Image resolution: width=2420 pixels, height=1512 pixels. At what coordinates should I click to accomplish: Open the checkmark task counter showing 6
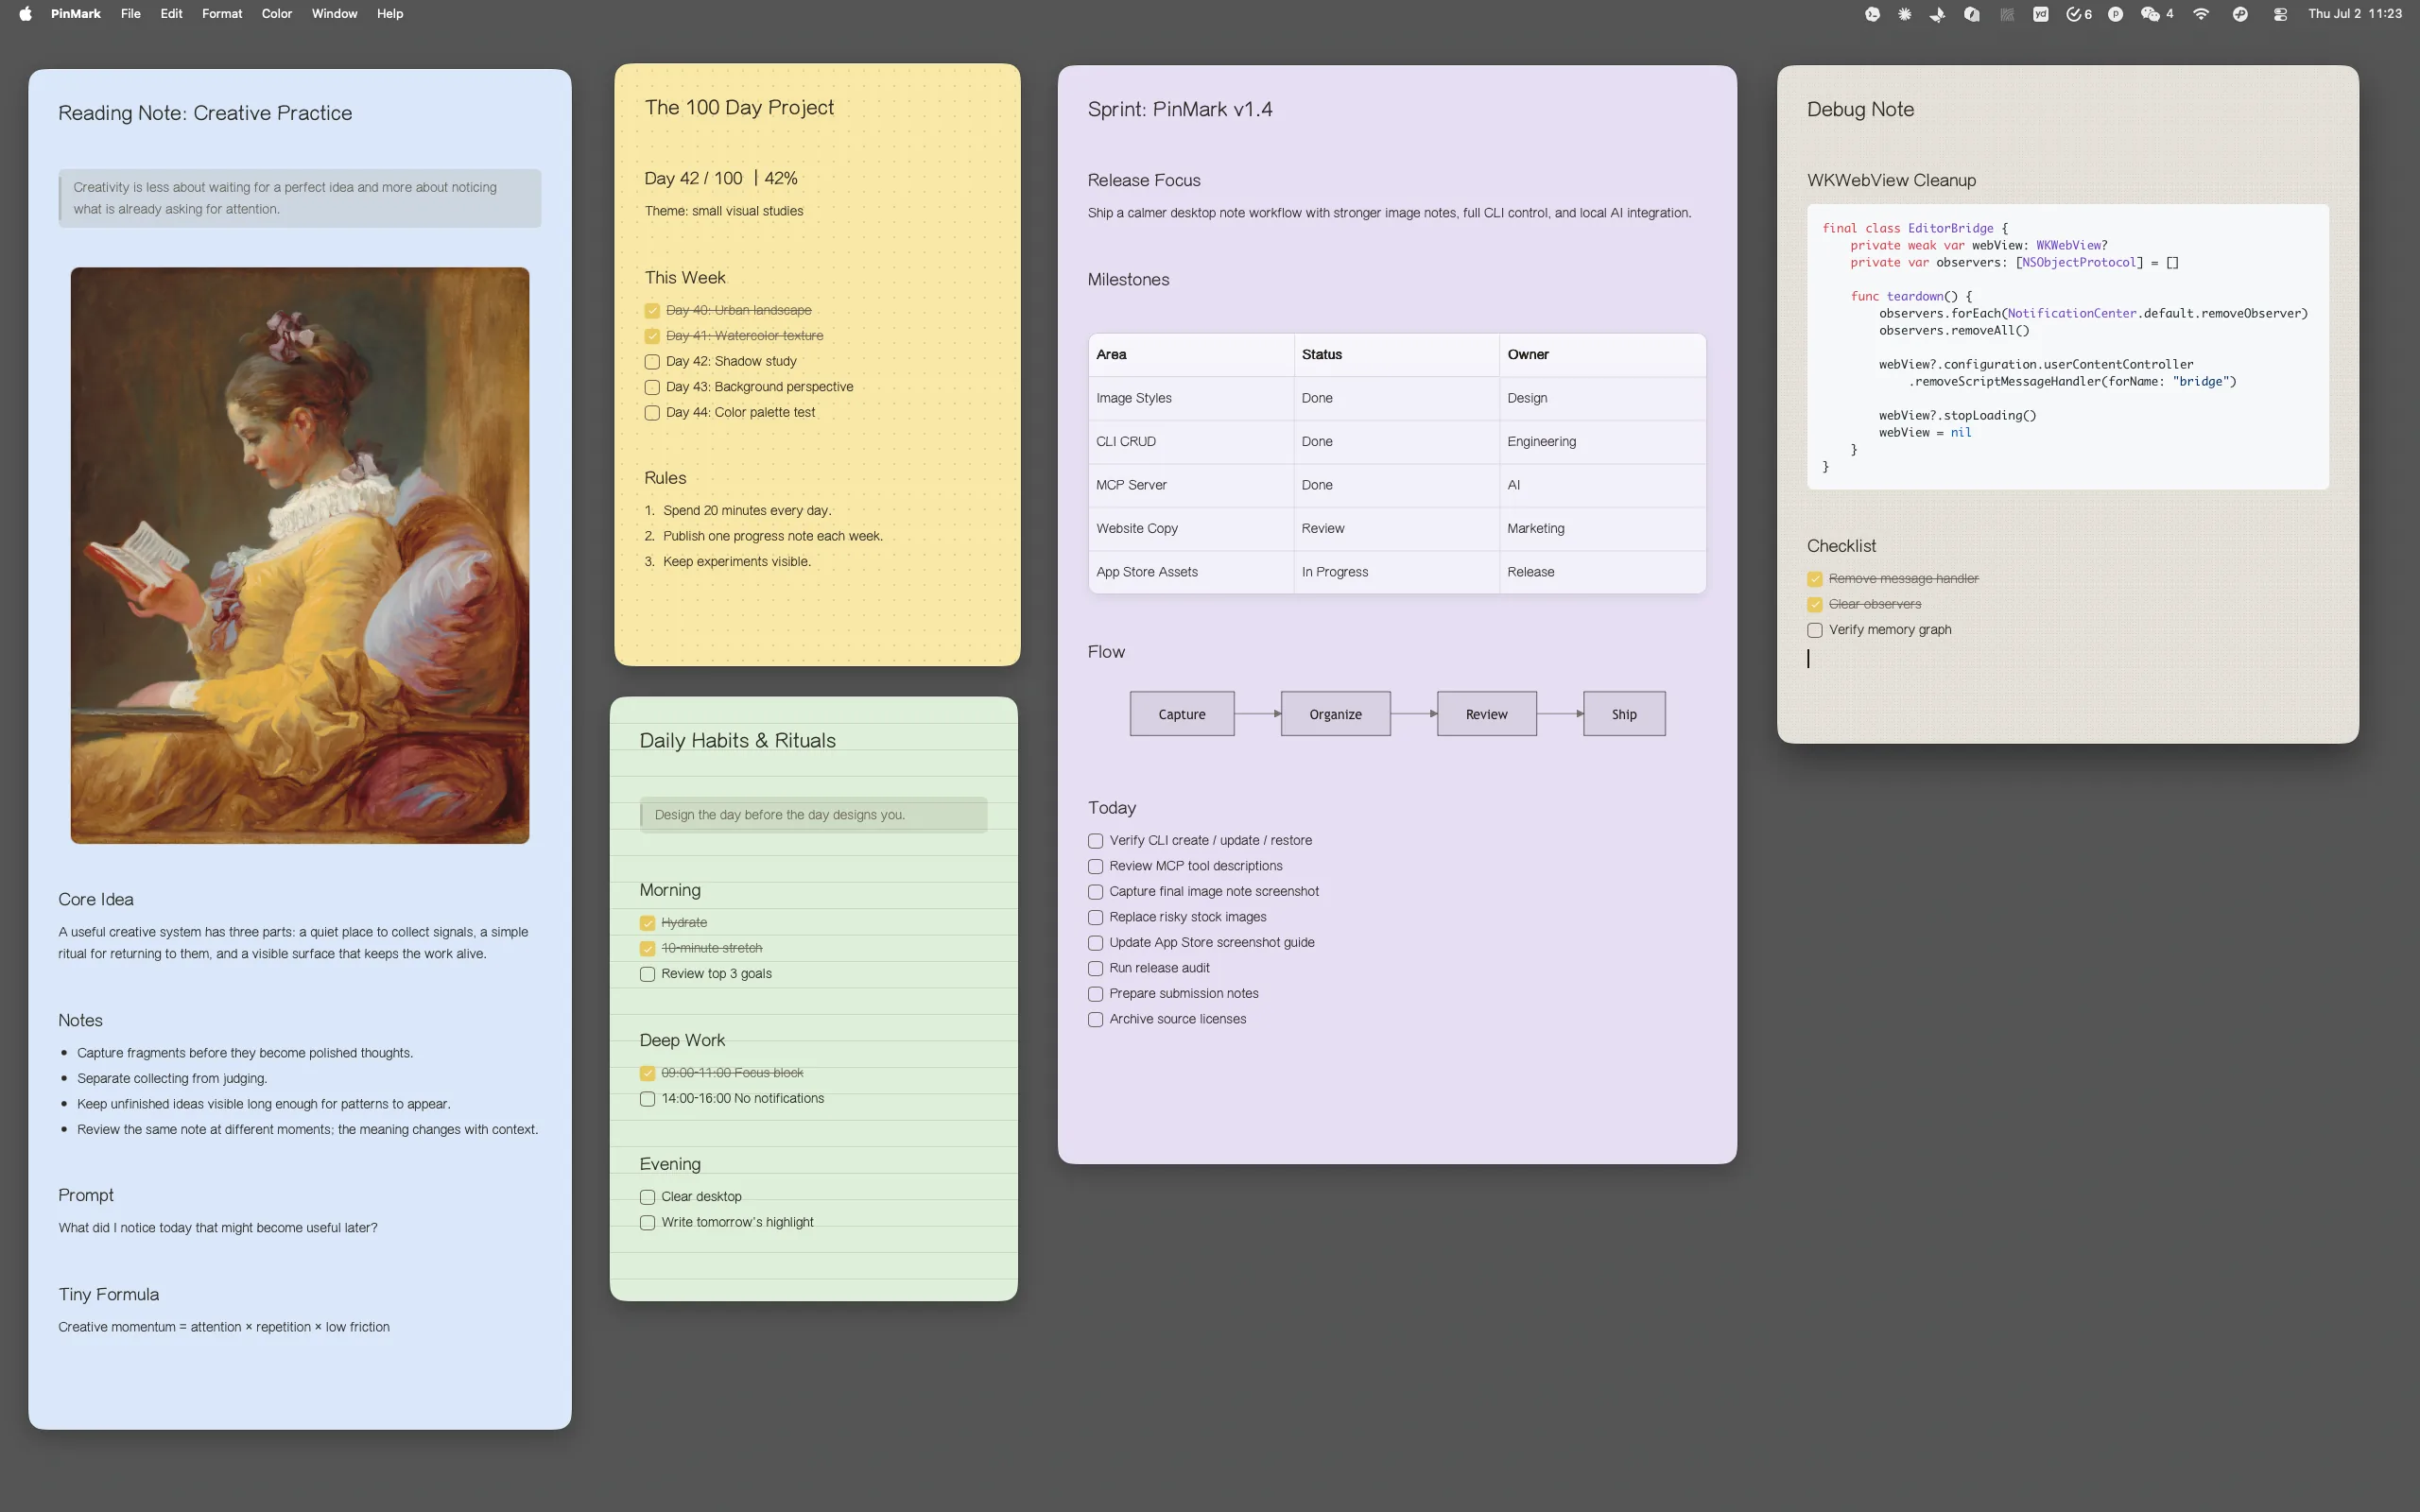pos(2079,14)
